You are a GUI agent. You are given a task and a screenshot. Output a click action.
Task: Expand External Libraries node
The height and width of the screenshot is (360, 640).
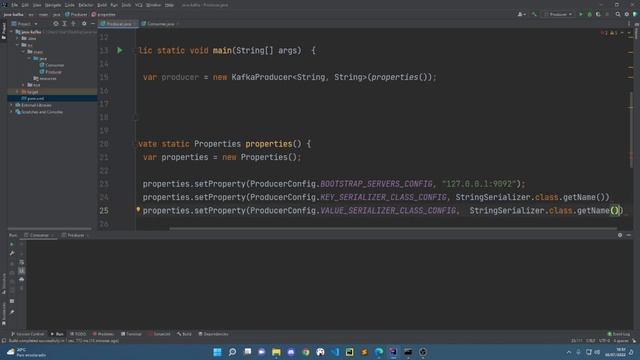[11, 105]
